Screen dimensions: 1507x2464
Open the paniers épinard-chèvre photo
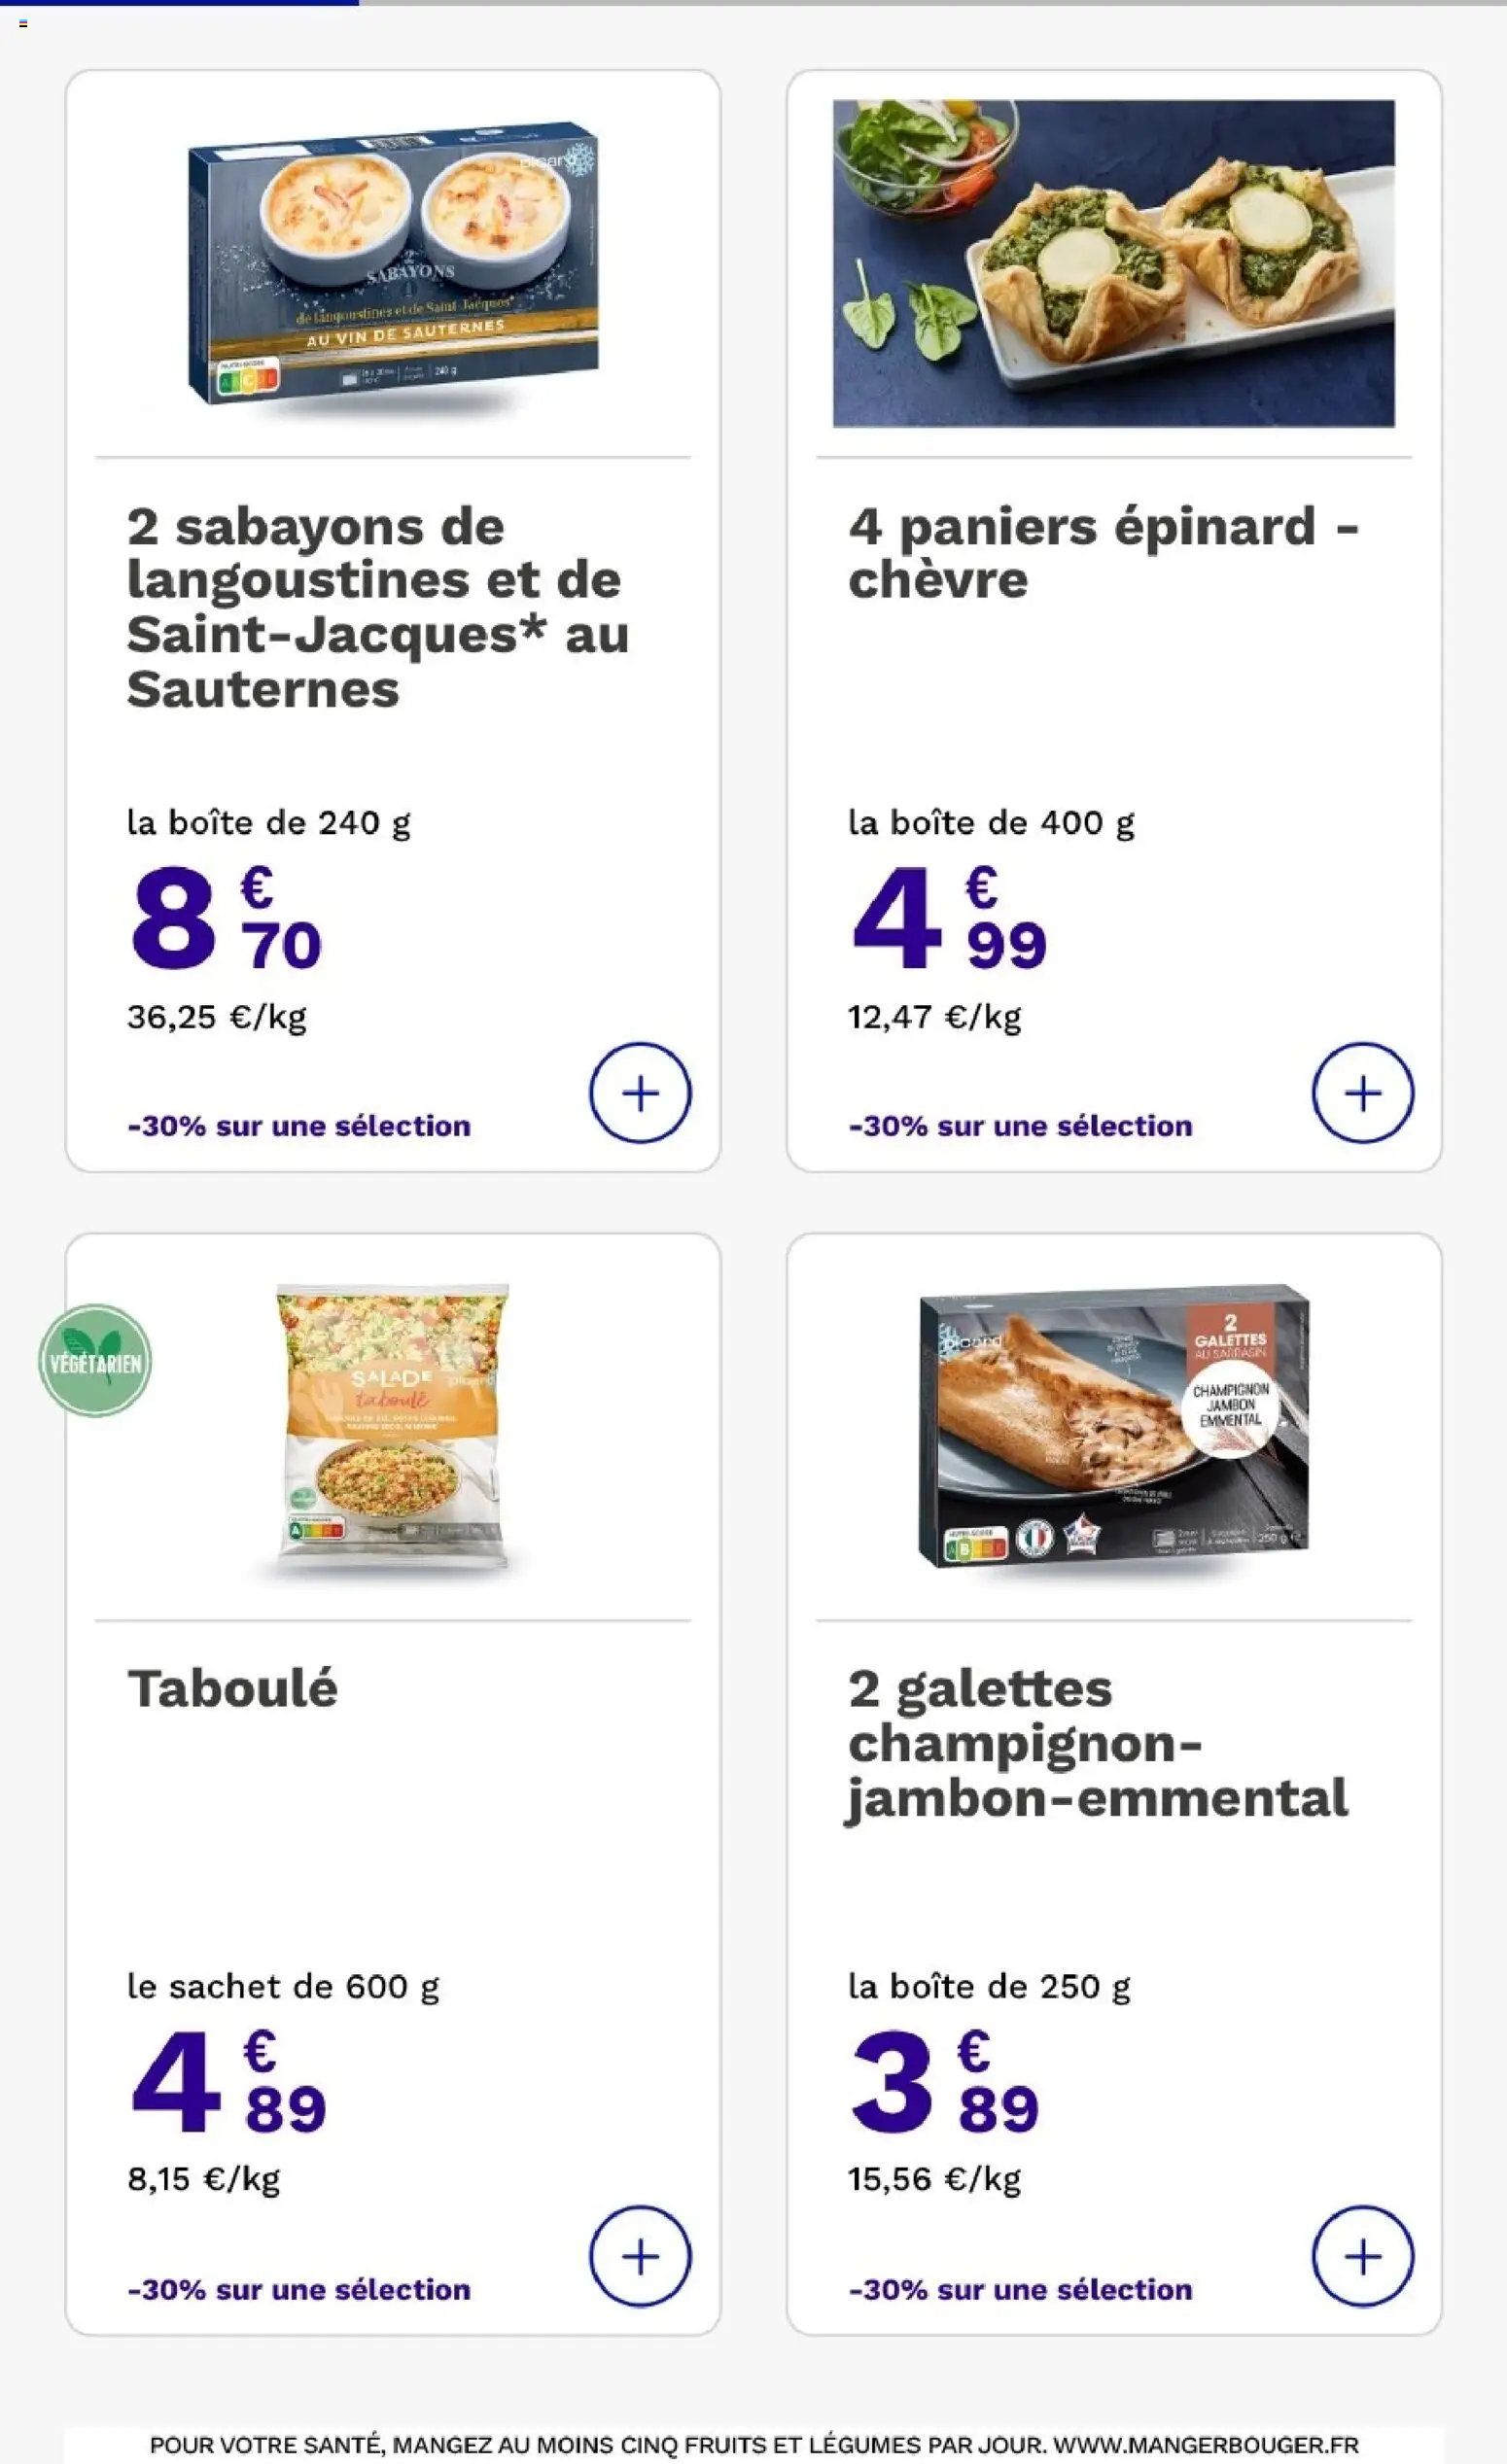(x=1113, y=263)
